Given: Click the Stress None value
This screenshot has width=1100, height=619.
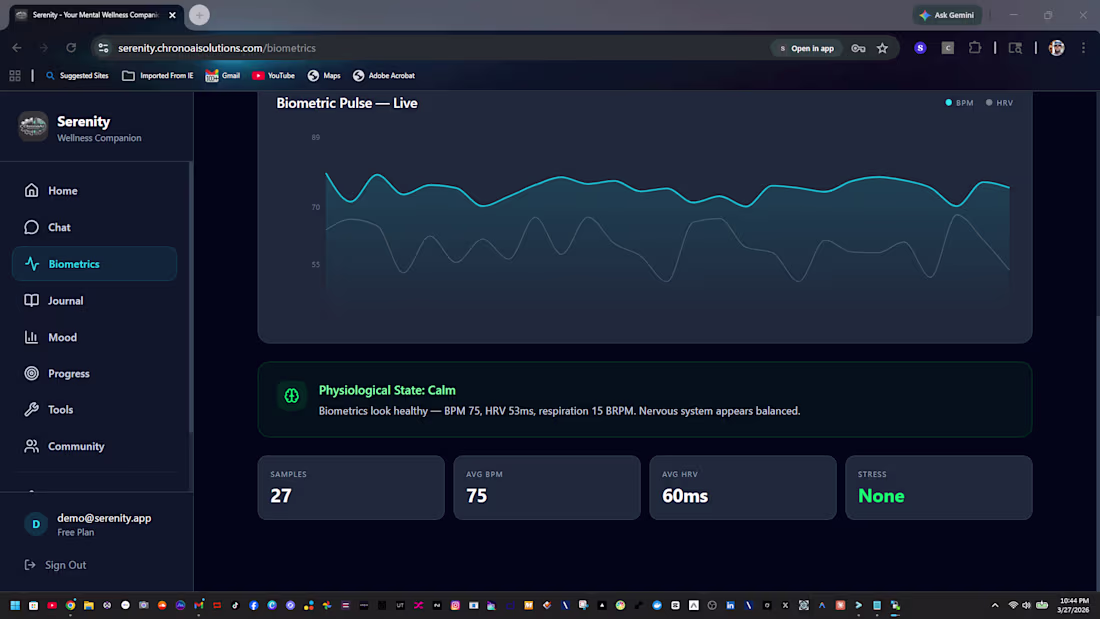Looking at the screenshot, I should (x=881, y=496).
